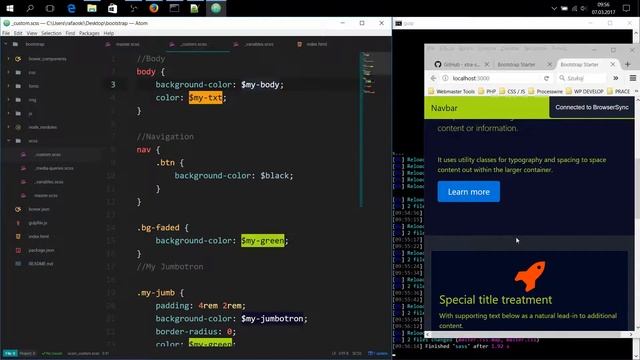Screen dimensions: 640x360
Task: Go back in Firefox
Action: tap(433, 78)
